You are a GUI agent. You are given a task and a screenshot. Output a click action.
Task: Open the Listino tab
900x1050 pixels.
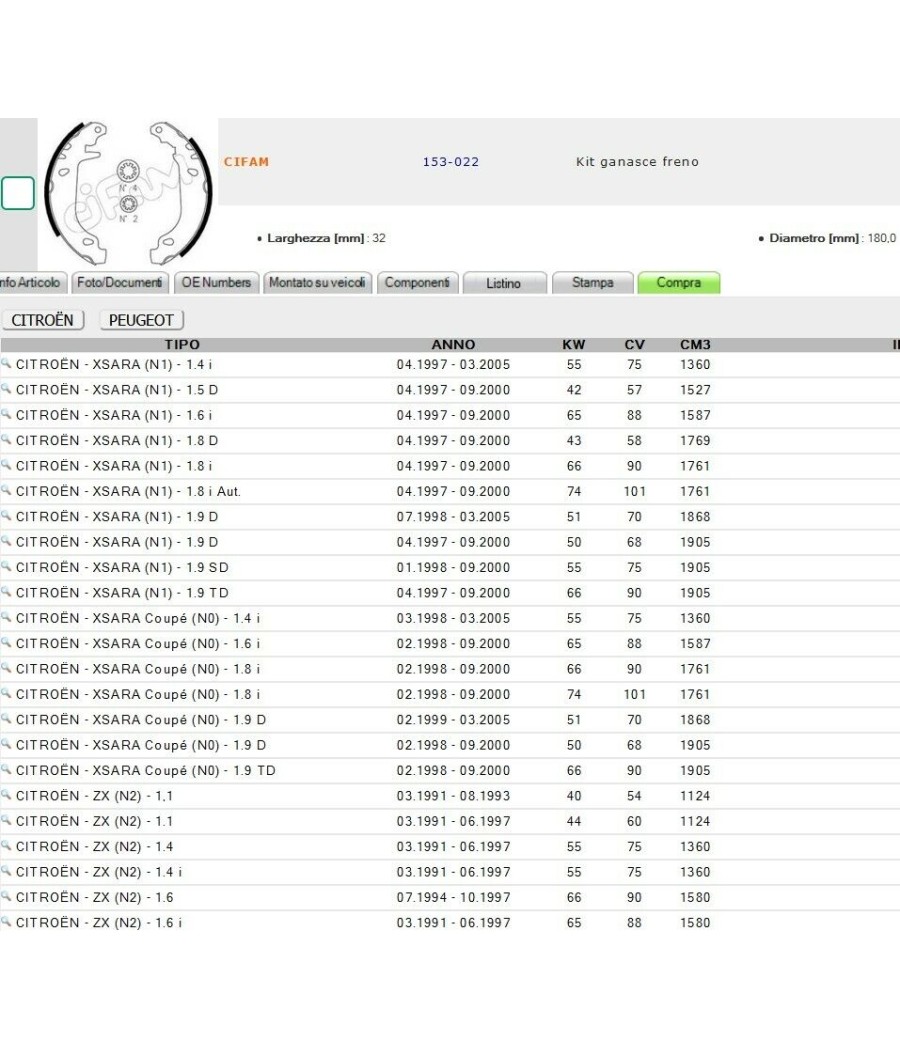[x=504, y=283]
